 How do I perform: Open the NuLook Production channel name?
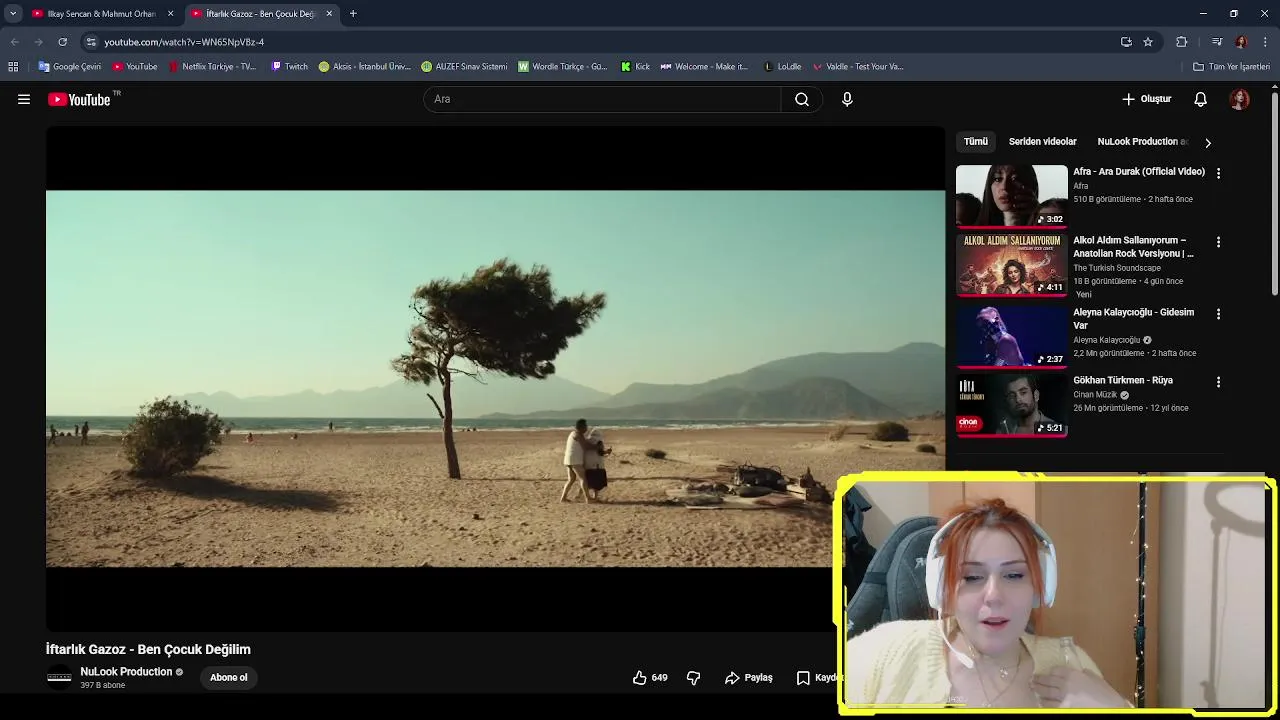(x=126, y=671)
